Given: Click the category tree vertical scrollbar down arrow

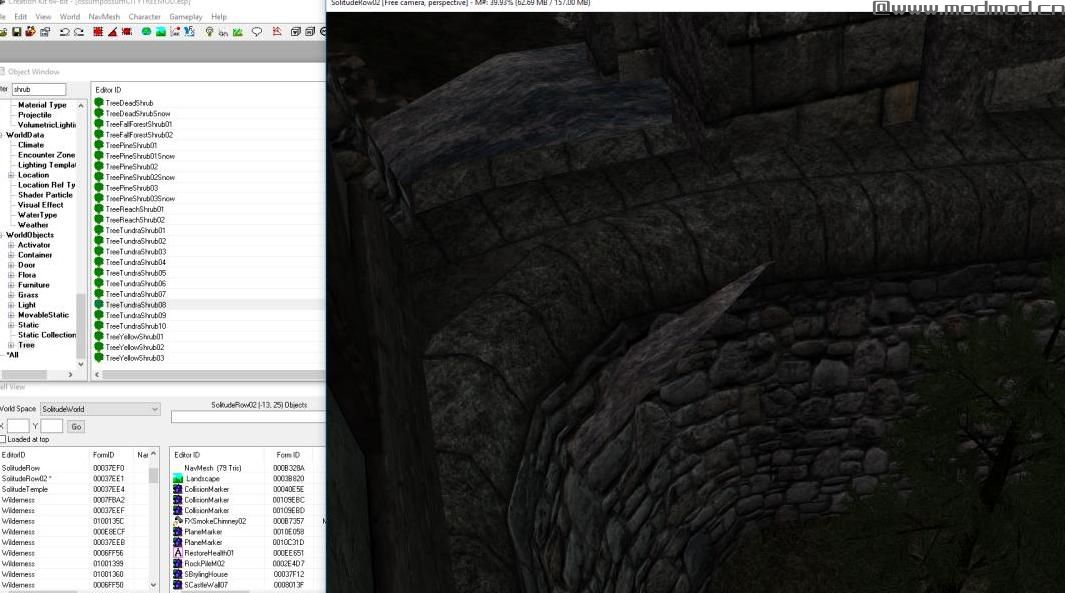Looking at the screenshot, I should click(x=81, y=364).
